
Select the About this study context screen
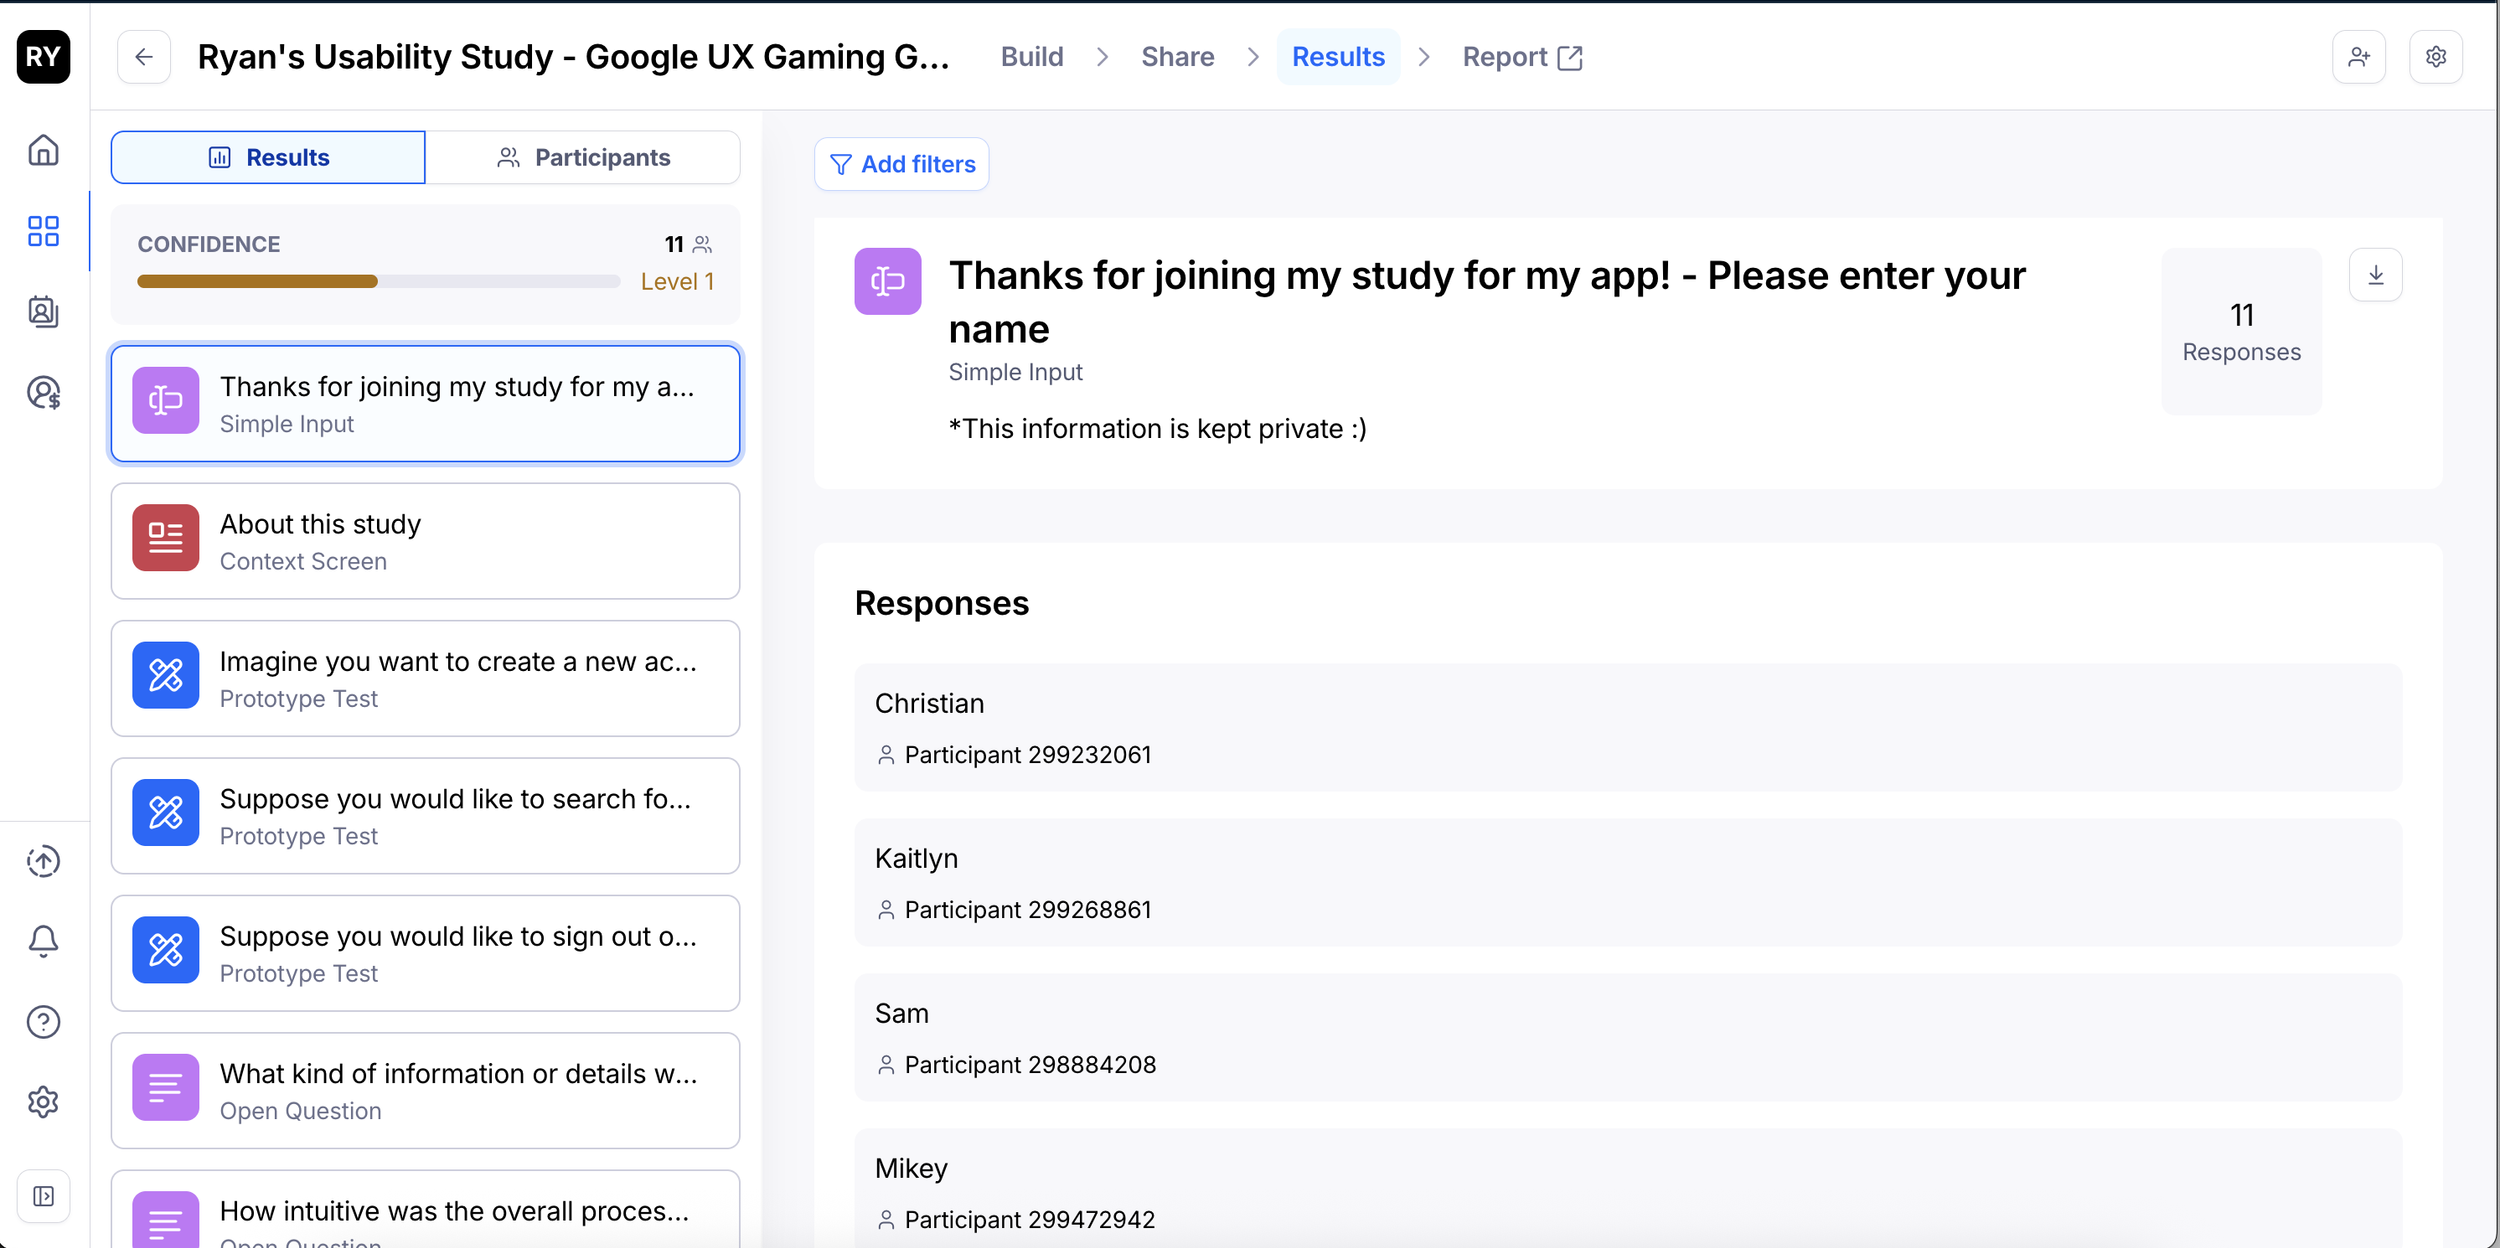(x=425, y=541)
